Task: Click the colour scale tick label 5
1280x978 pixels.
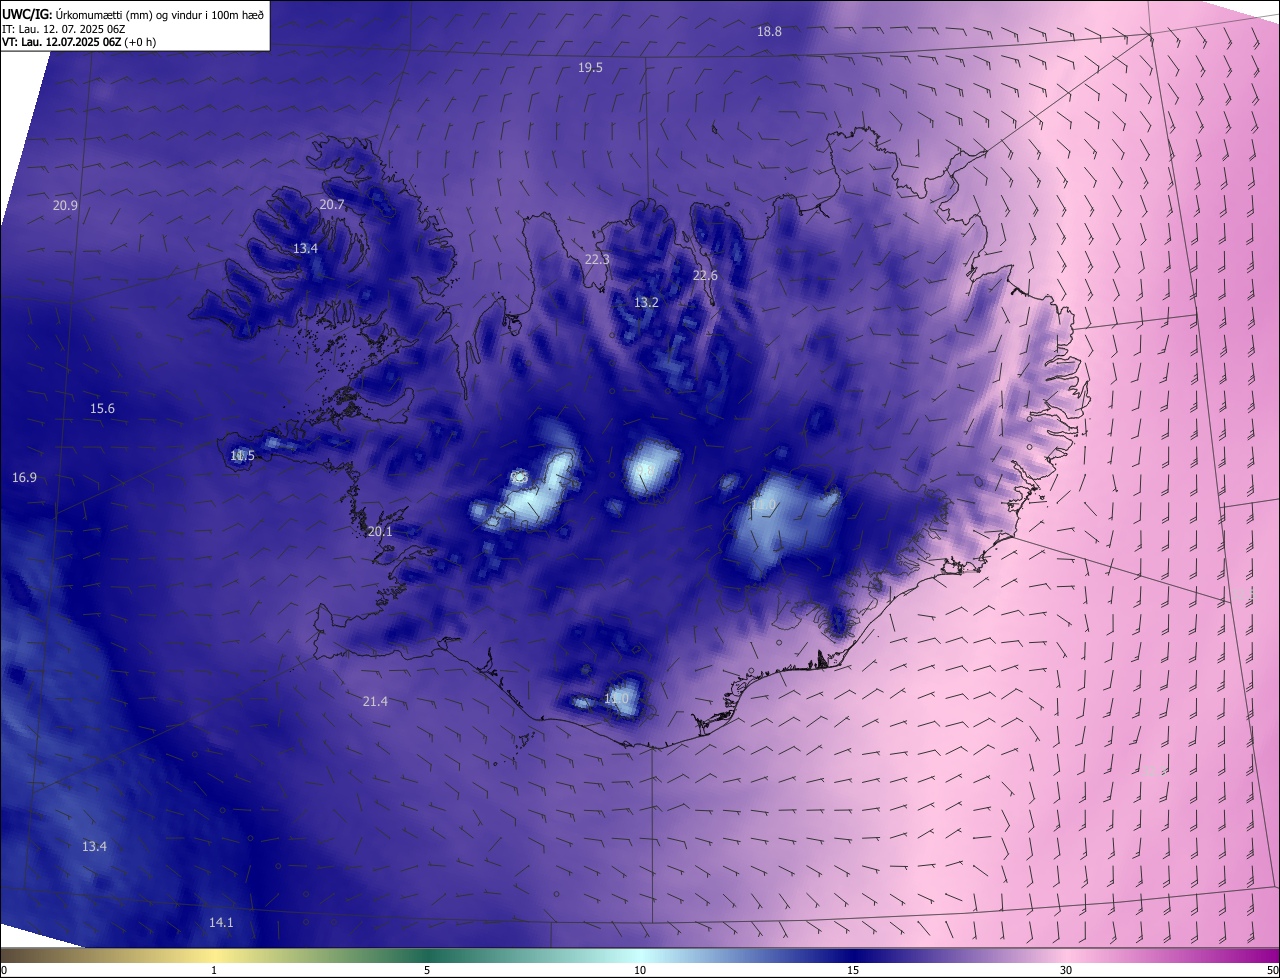Action: point(427,970)
